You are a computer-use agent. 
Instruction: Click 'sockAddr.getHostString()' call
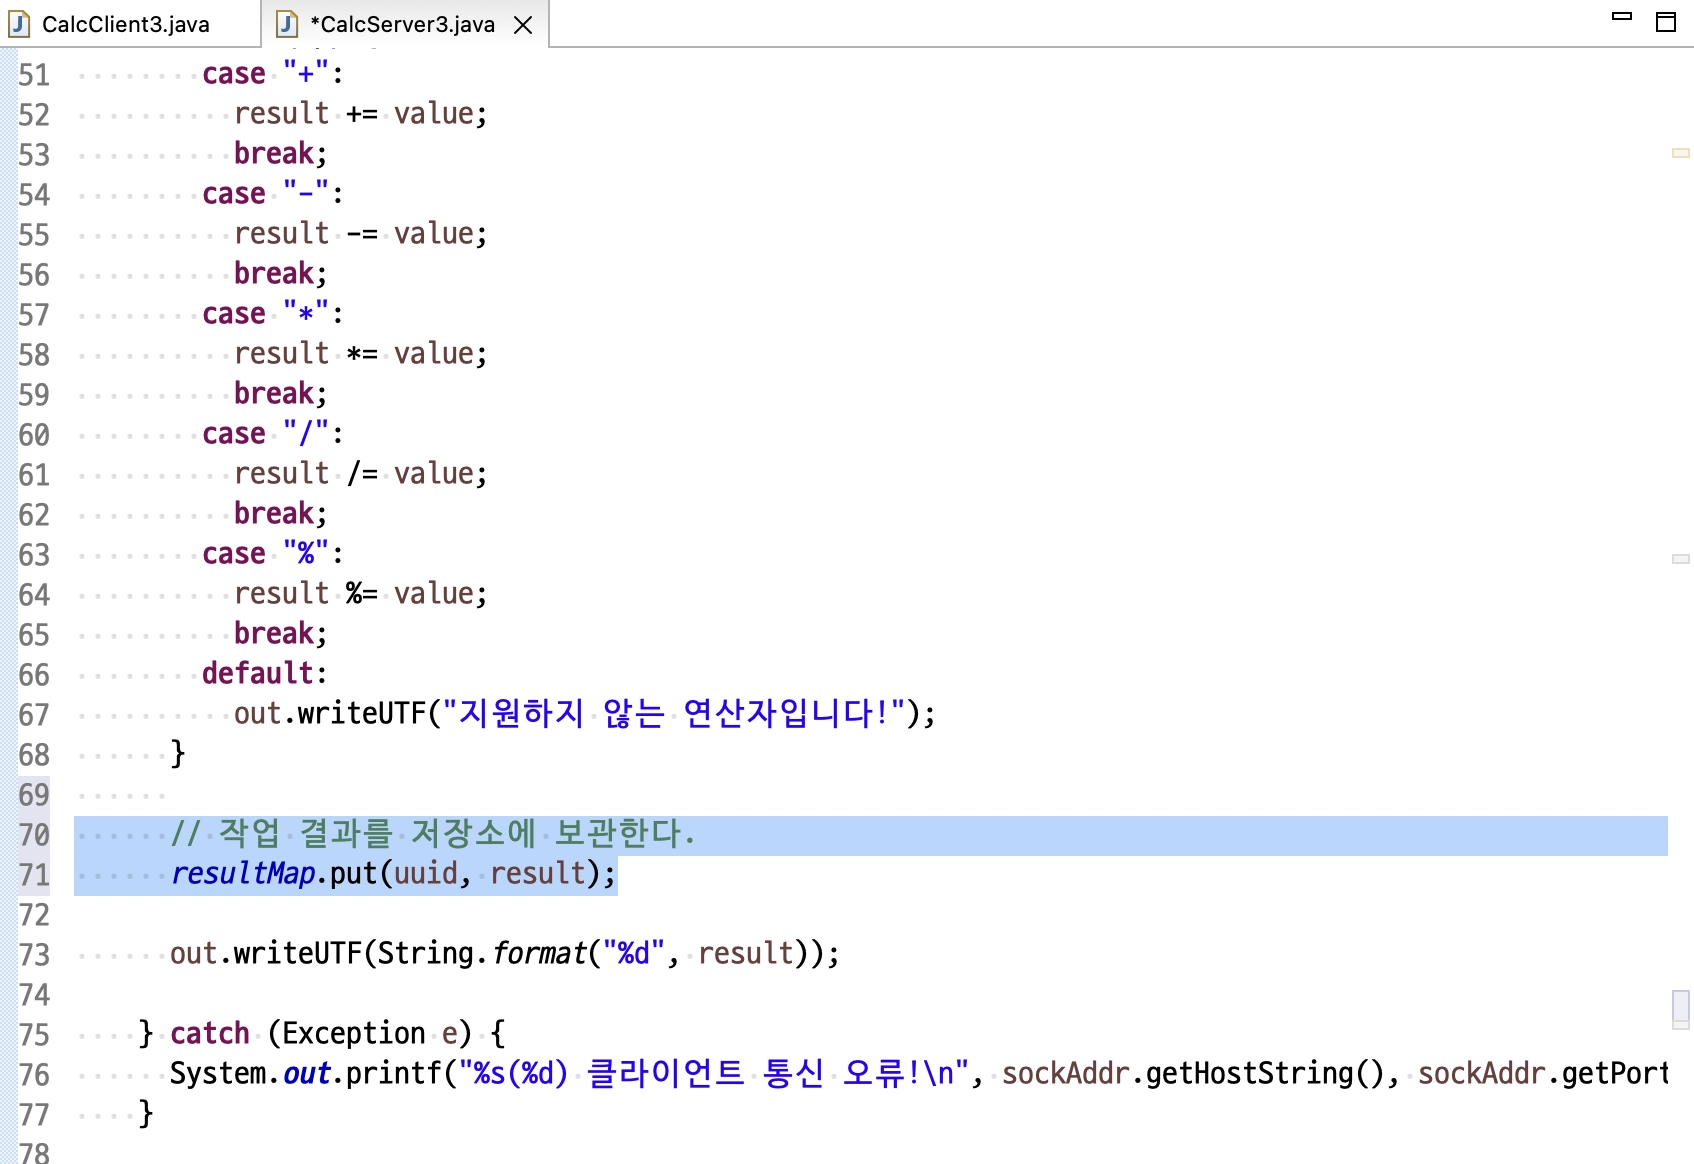click(1192, 1074)
